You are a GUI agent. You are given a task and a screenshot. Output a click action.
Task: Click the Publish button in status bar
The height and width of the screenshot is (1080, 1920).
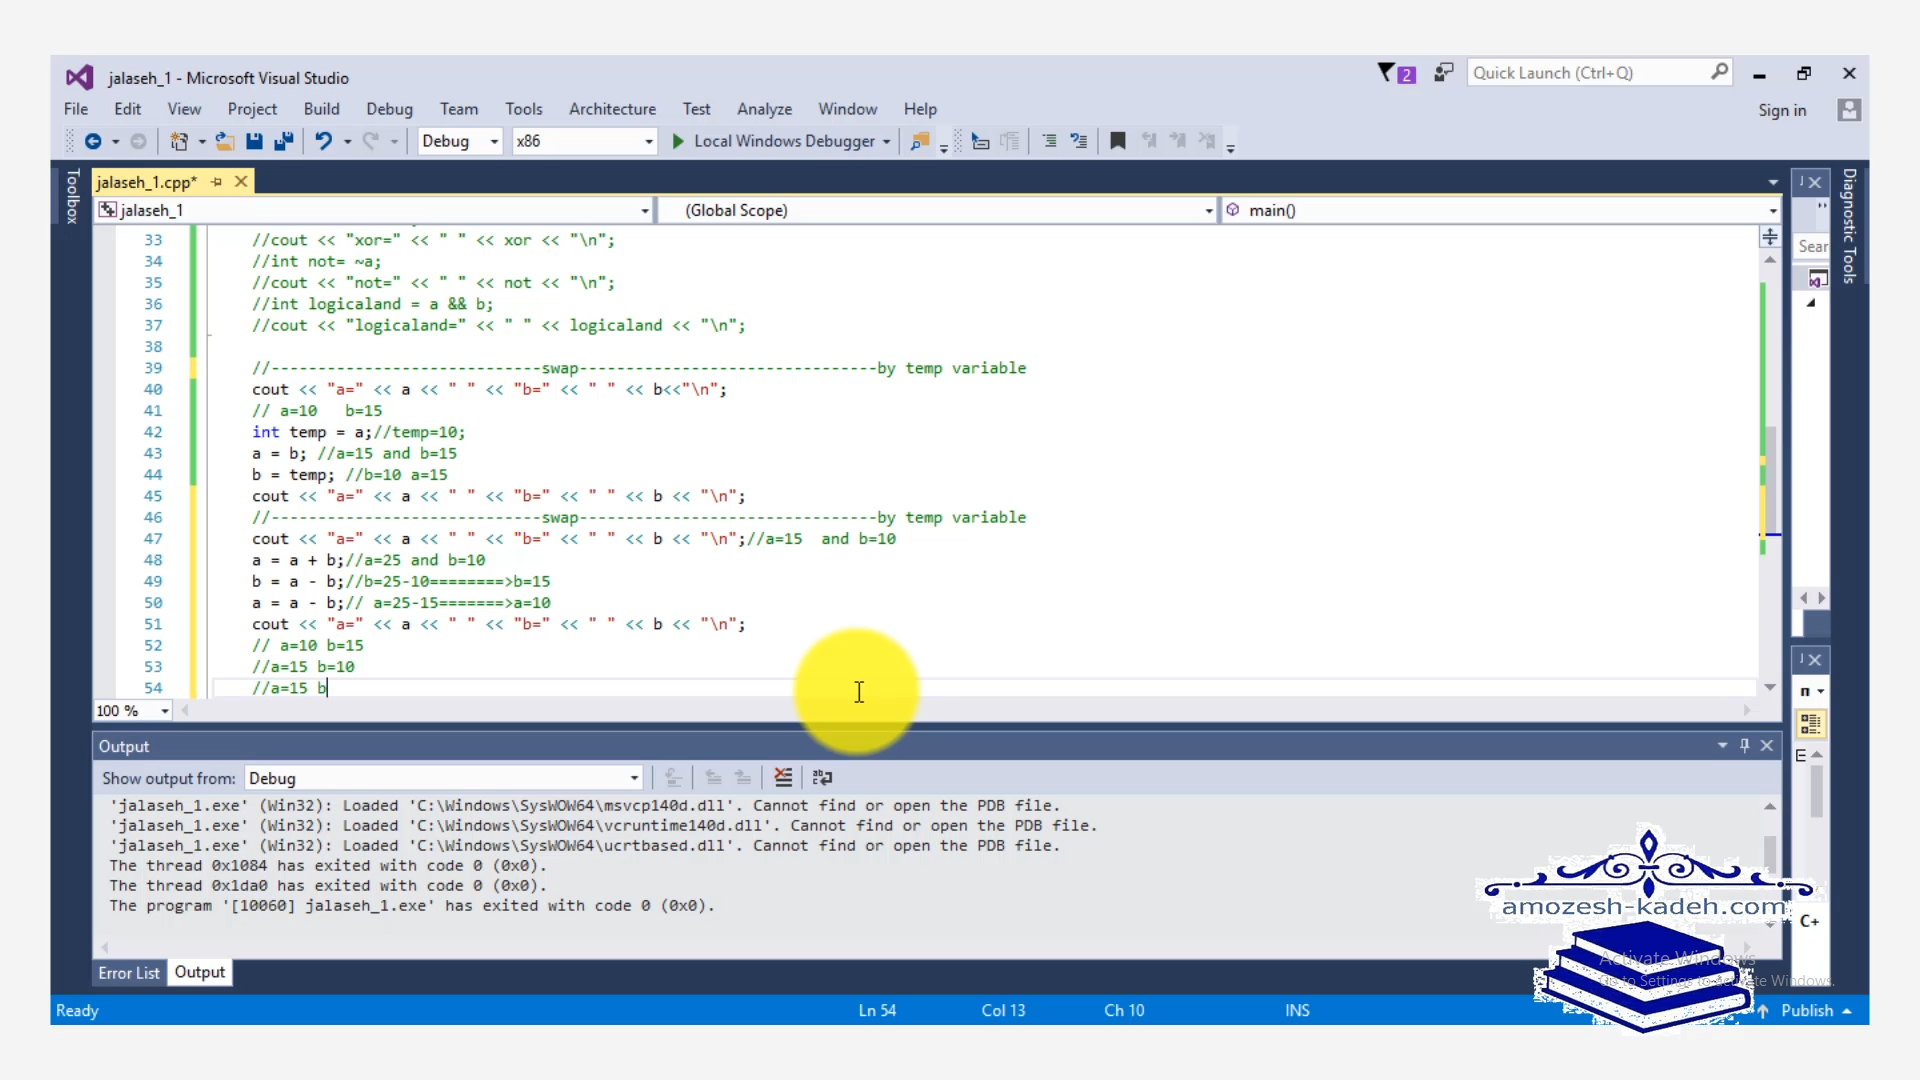[1807, 1010]
